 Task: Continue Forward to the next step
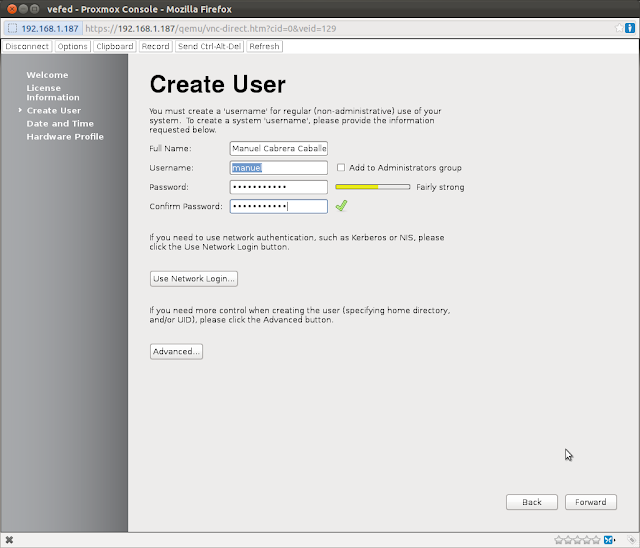[x=591, y=502]
